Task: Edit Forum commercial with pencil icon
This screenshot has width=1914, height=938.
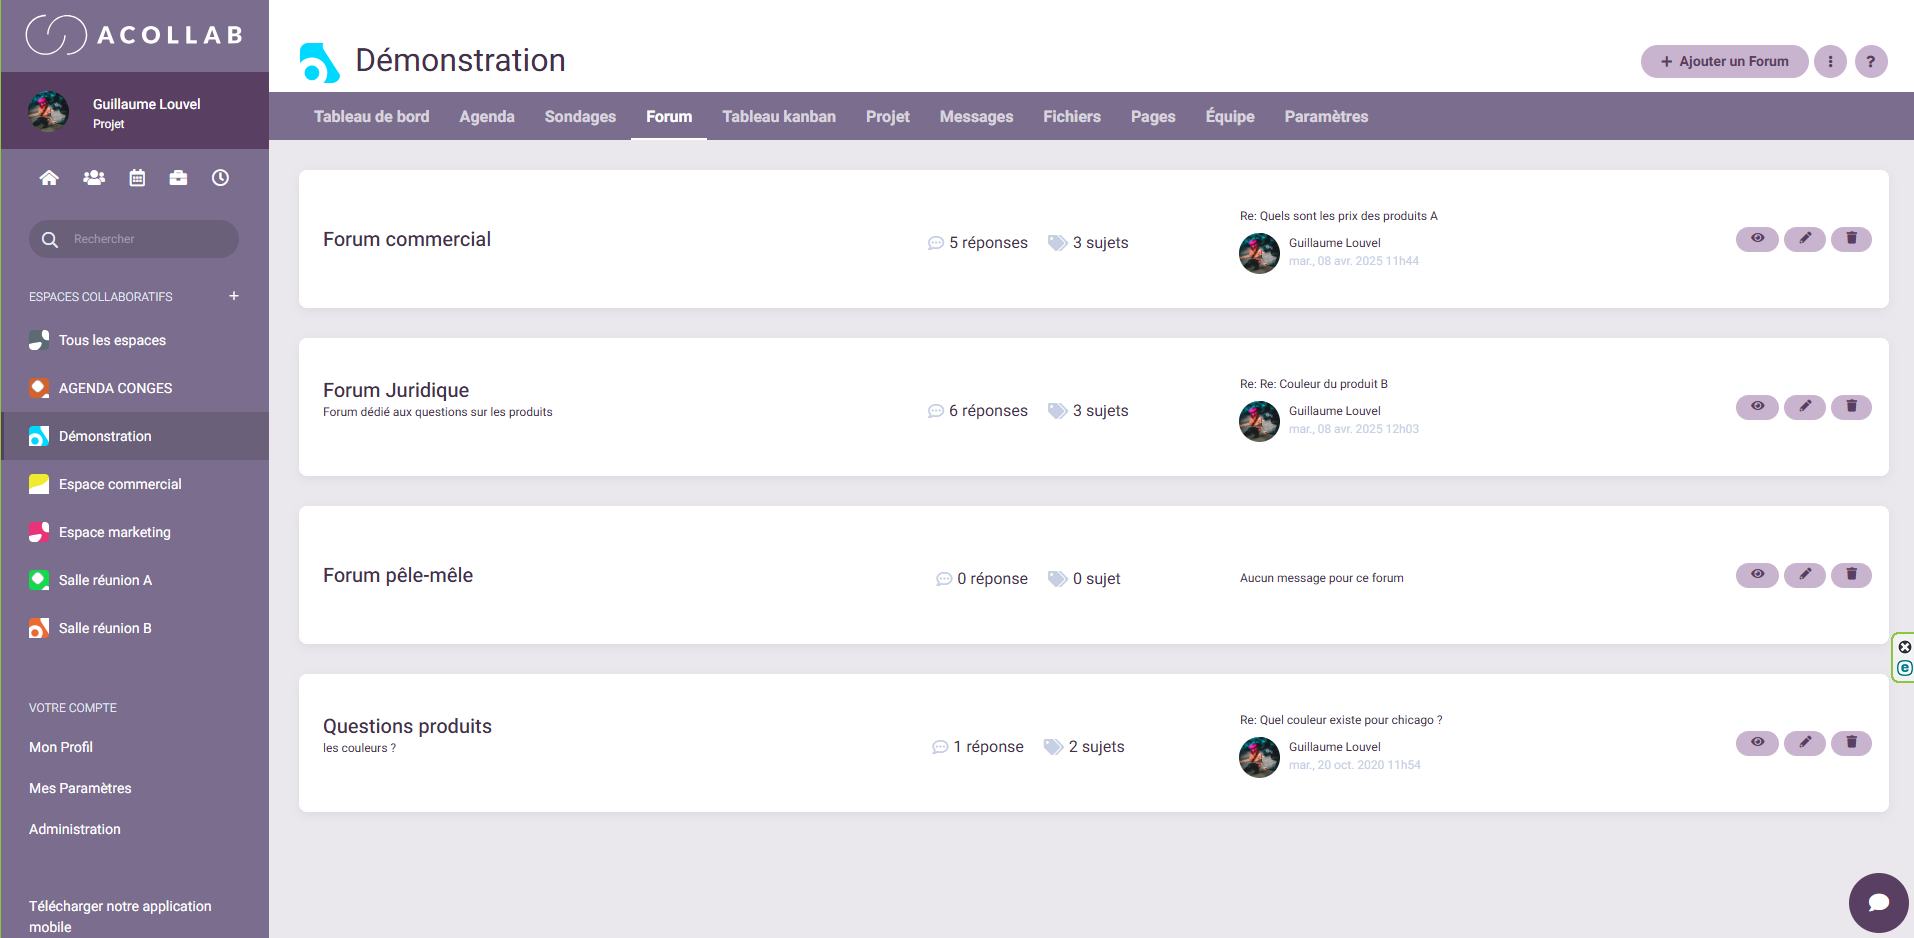Action: (1804, 239)
